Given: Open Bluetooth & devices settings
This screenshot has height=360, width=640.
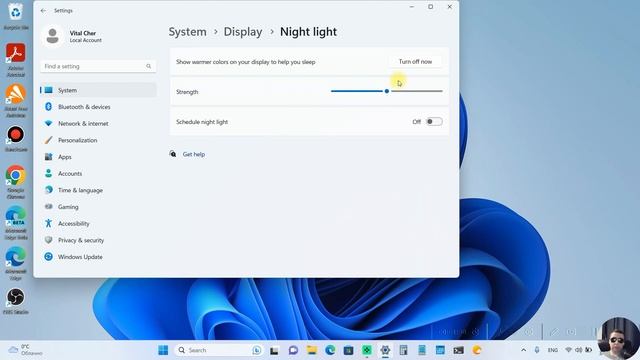Looking at the screenshot, I should [x=98, y=107].
